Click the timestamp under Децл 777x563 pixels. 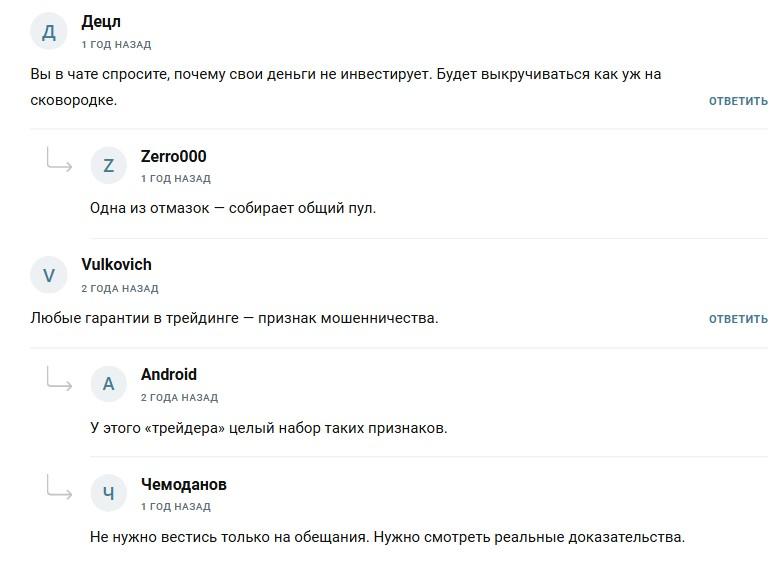point(116,45)
